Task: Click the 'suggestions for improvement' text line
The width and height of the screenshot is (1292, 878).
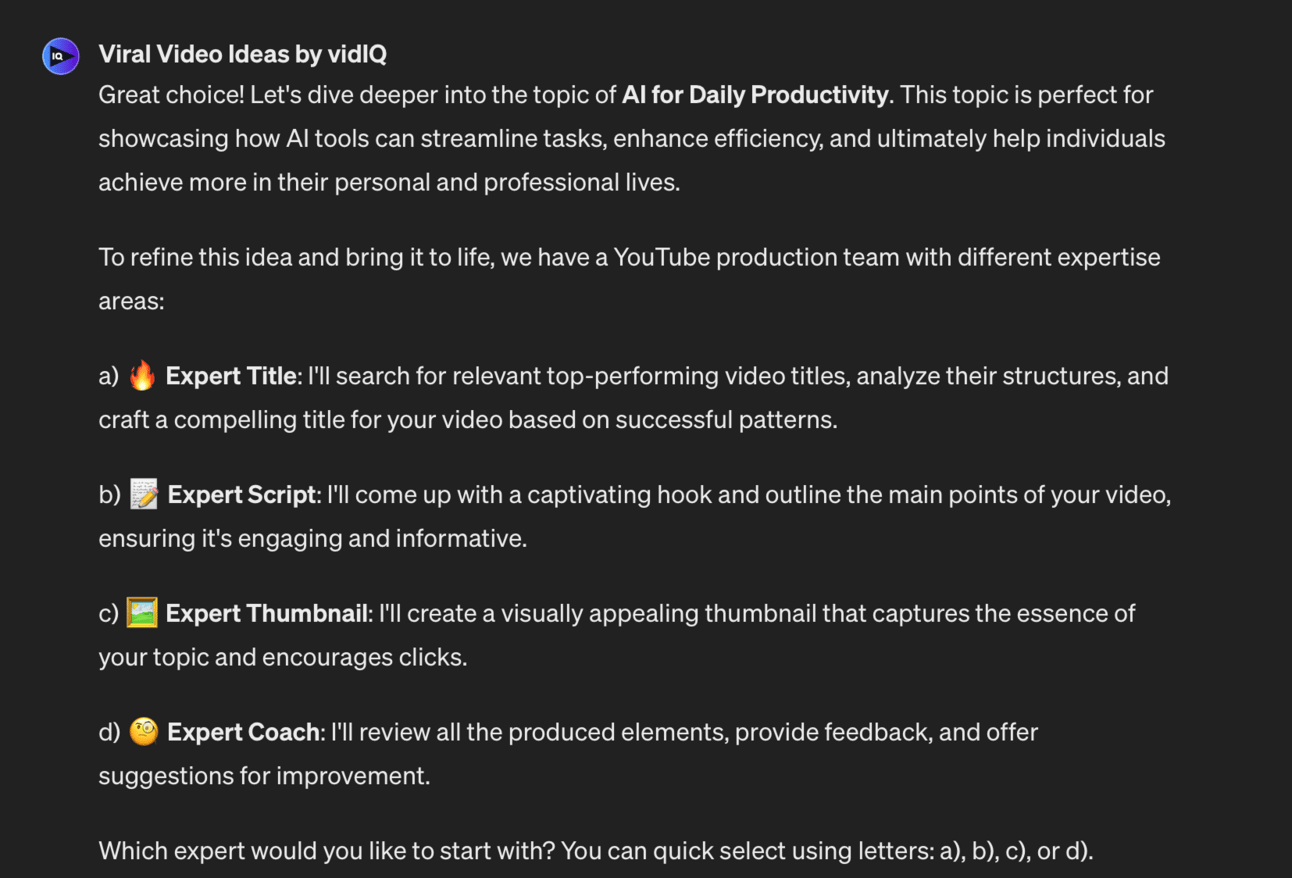Action: 264,776
